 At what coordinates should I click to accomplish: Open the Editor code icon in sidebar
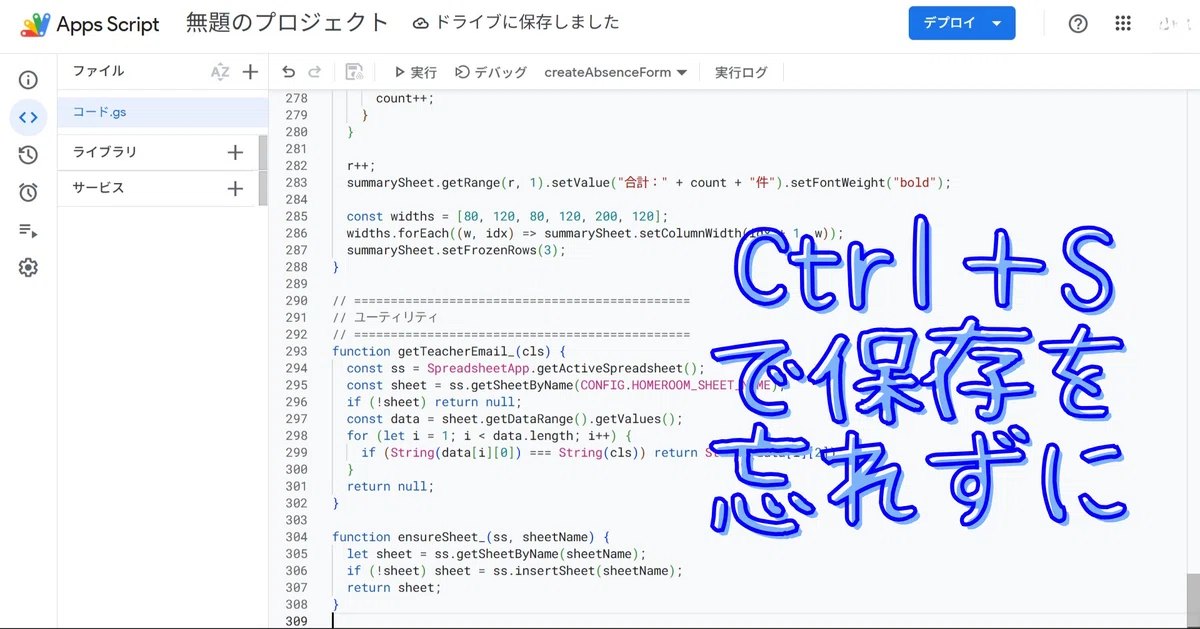coord(28,117)
